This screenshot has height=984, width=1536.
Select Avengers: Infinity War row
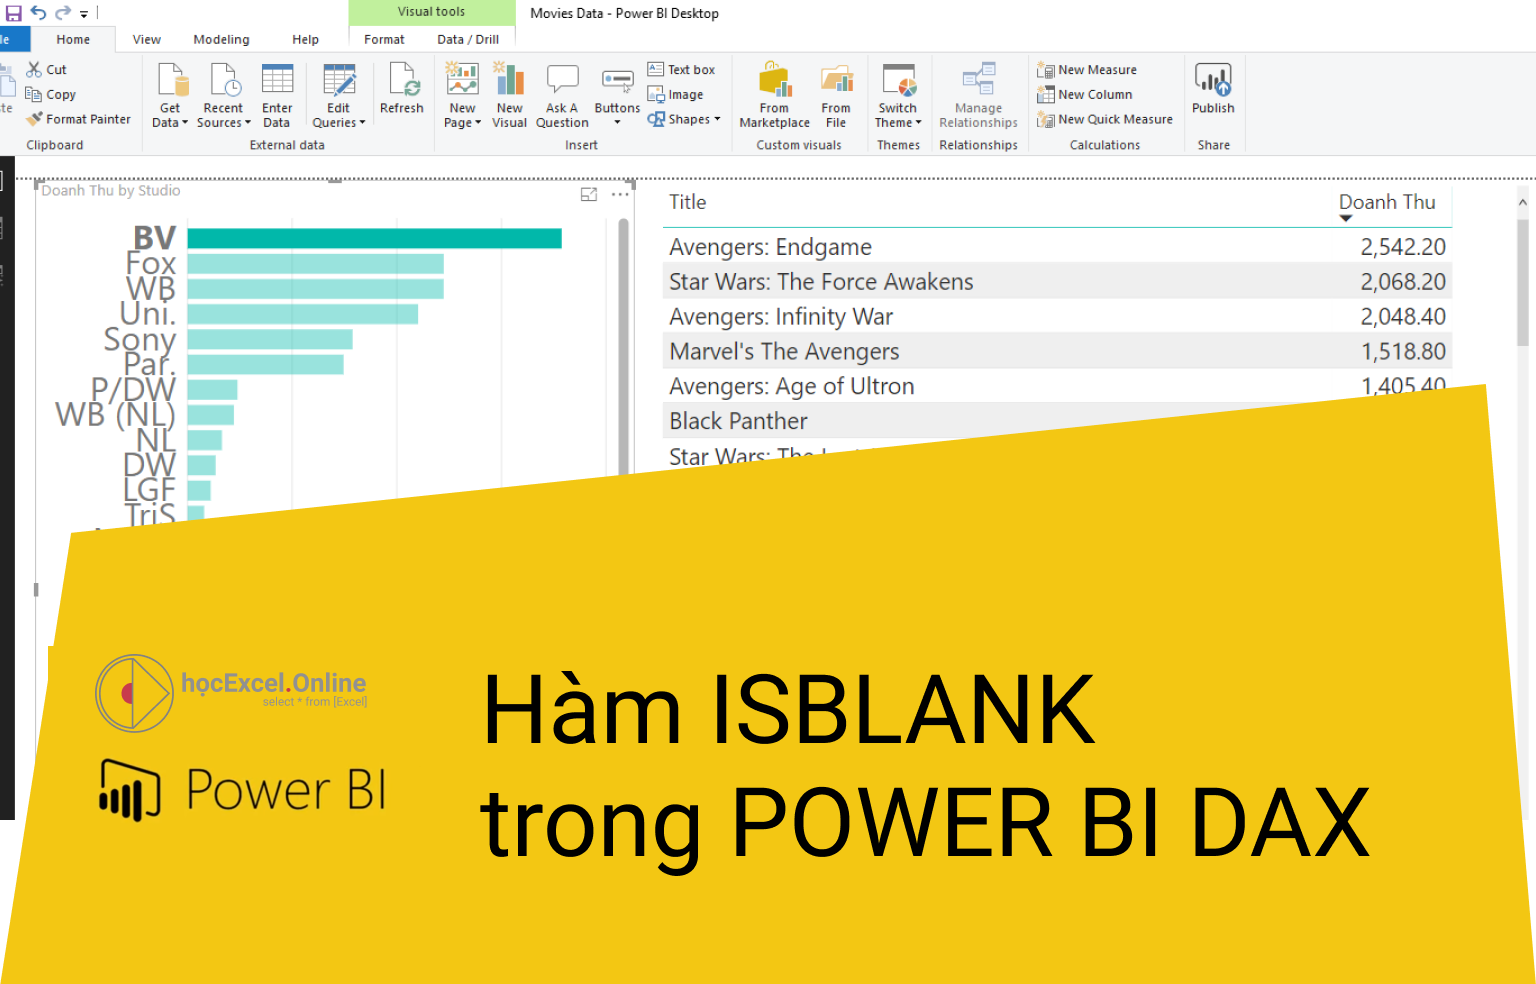[x=1057, y=316]
